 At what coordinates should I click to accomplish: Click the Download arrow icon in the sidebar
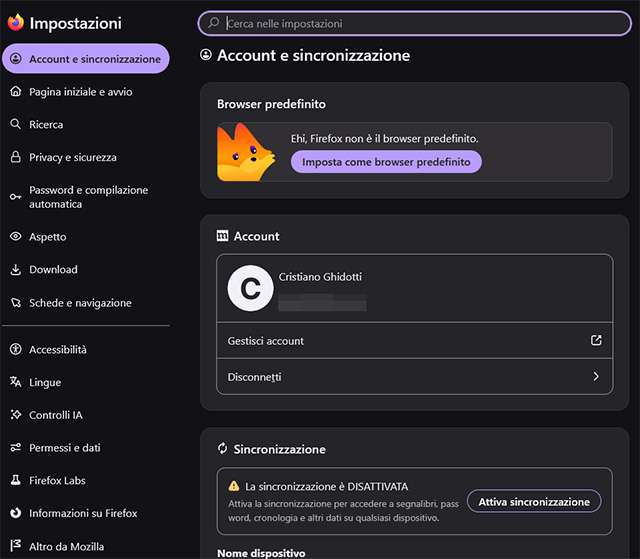[16, 269]
